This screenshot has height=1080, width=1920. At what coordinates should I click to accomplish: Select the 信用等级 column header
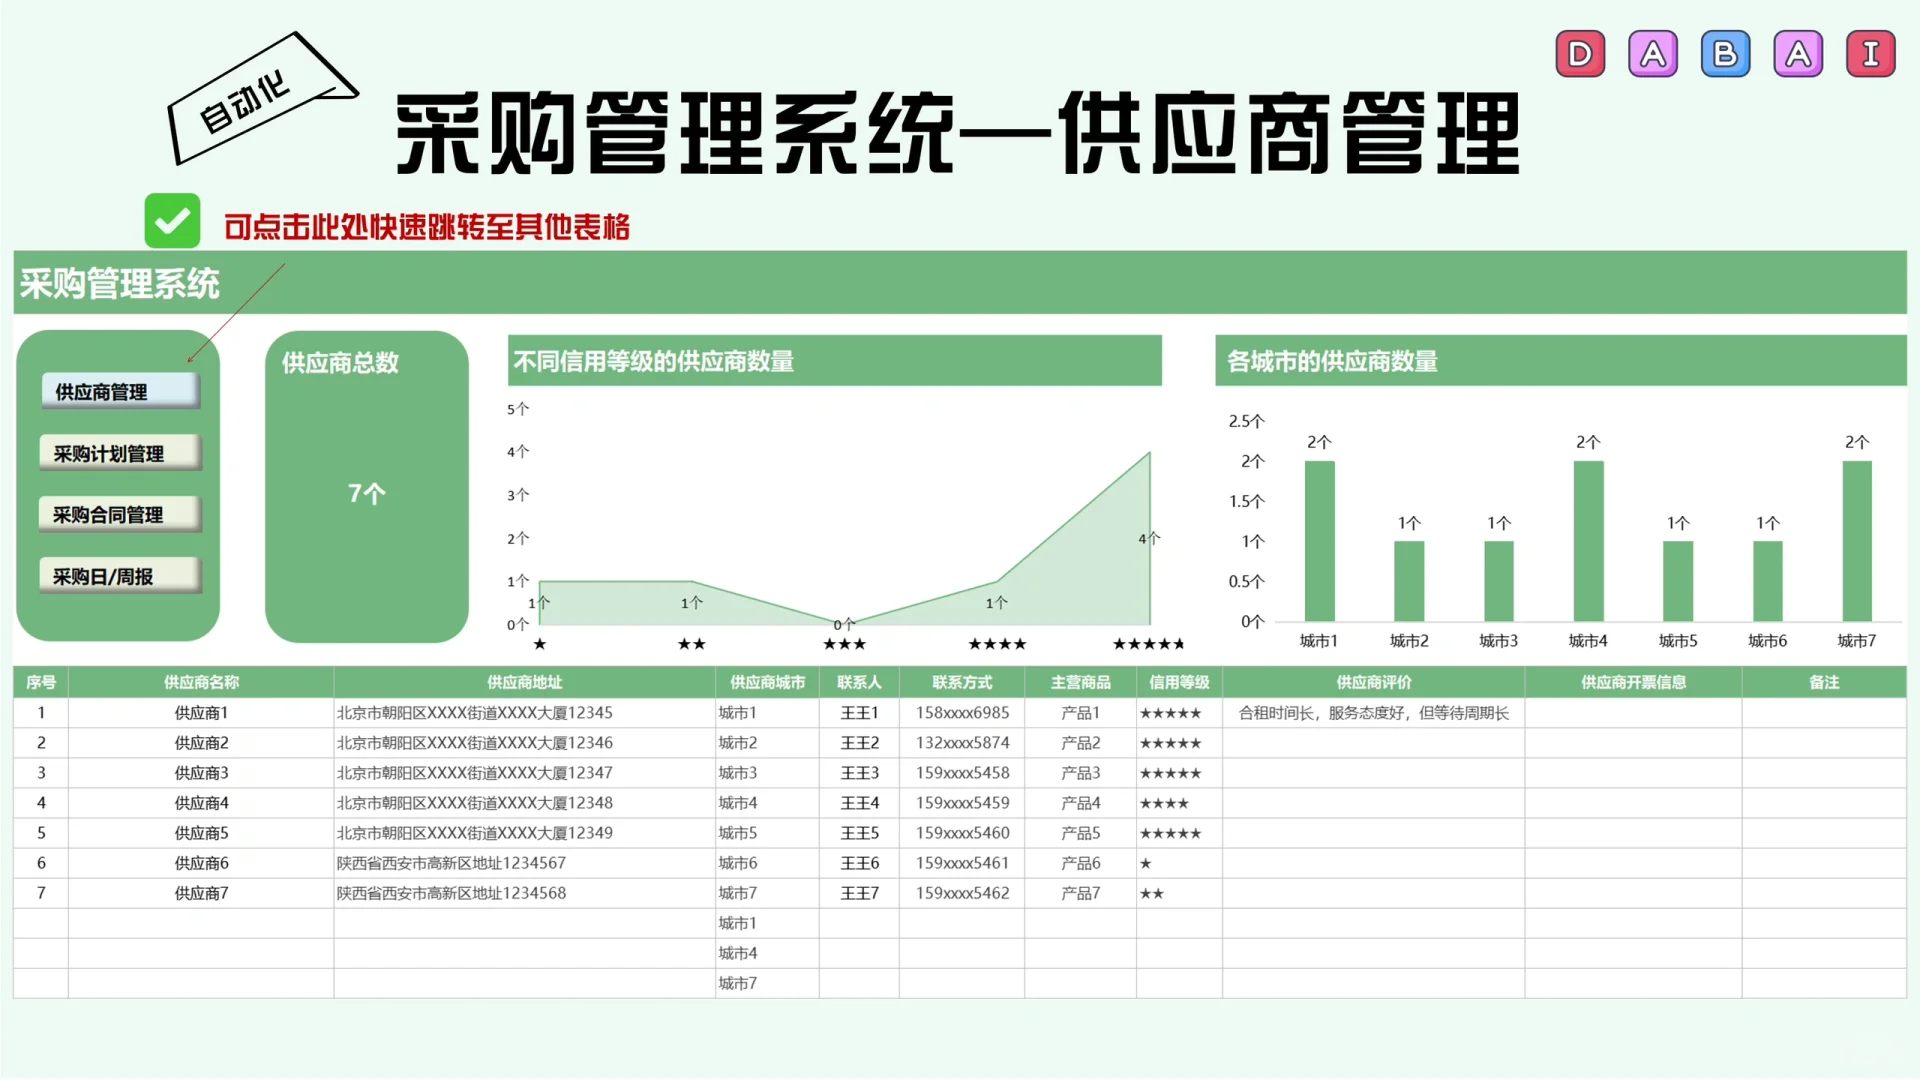pyautogui.click(x=1180, y=682)
